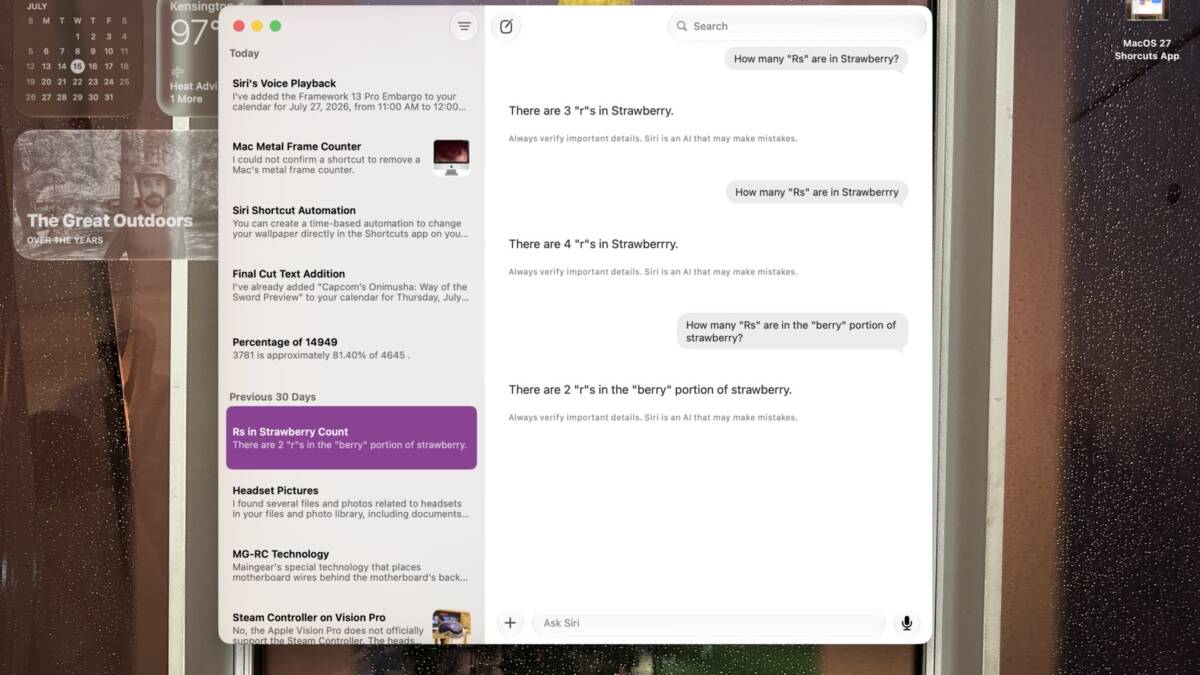Open Headset Pictures conversation
The height and width of the screenshot is (675, 1200).
(x=351, y=502)
